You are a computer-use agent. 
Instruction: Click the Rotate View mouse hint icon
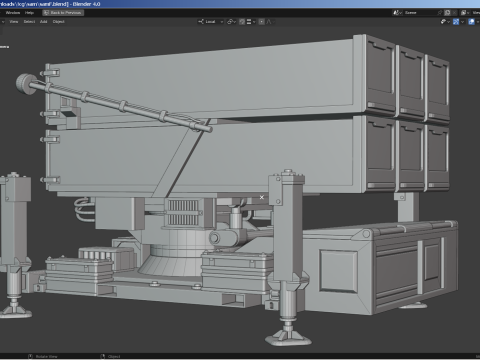pos(31,357)
